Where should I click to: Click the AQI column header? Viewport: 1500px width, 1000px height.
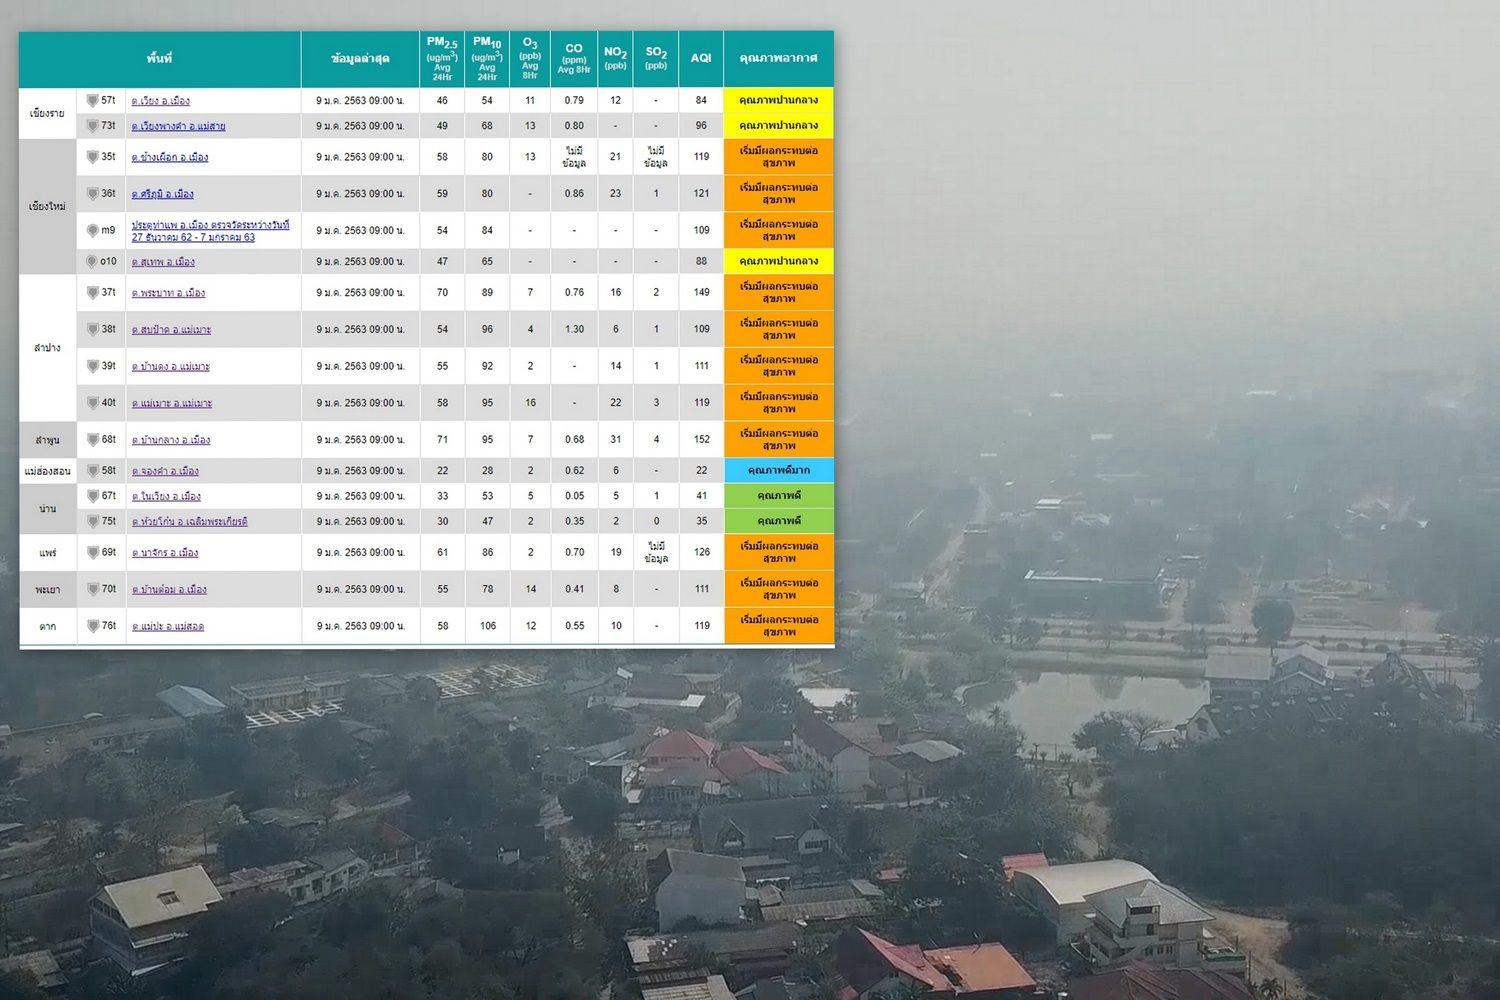pyautogui.click(x=701, y=59)
